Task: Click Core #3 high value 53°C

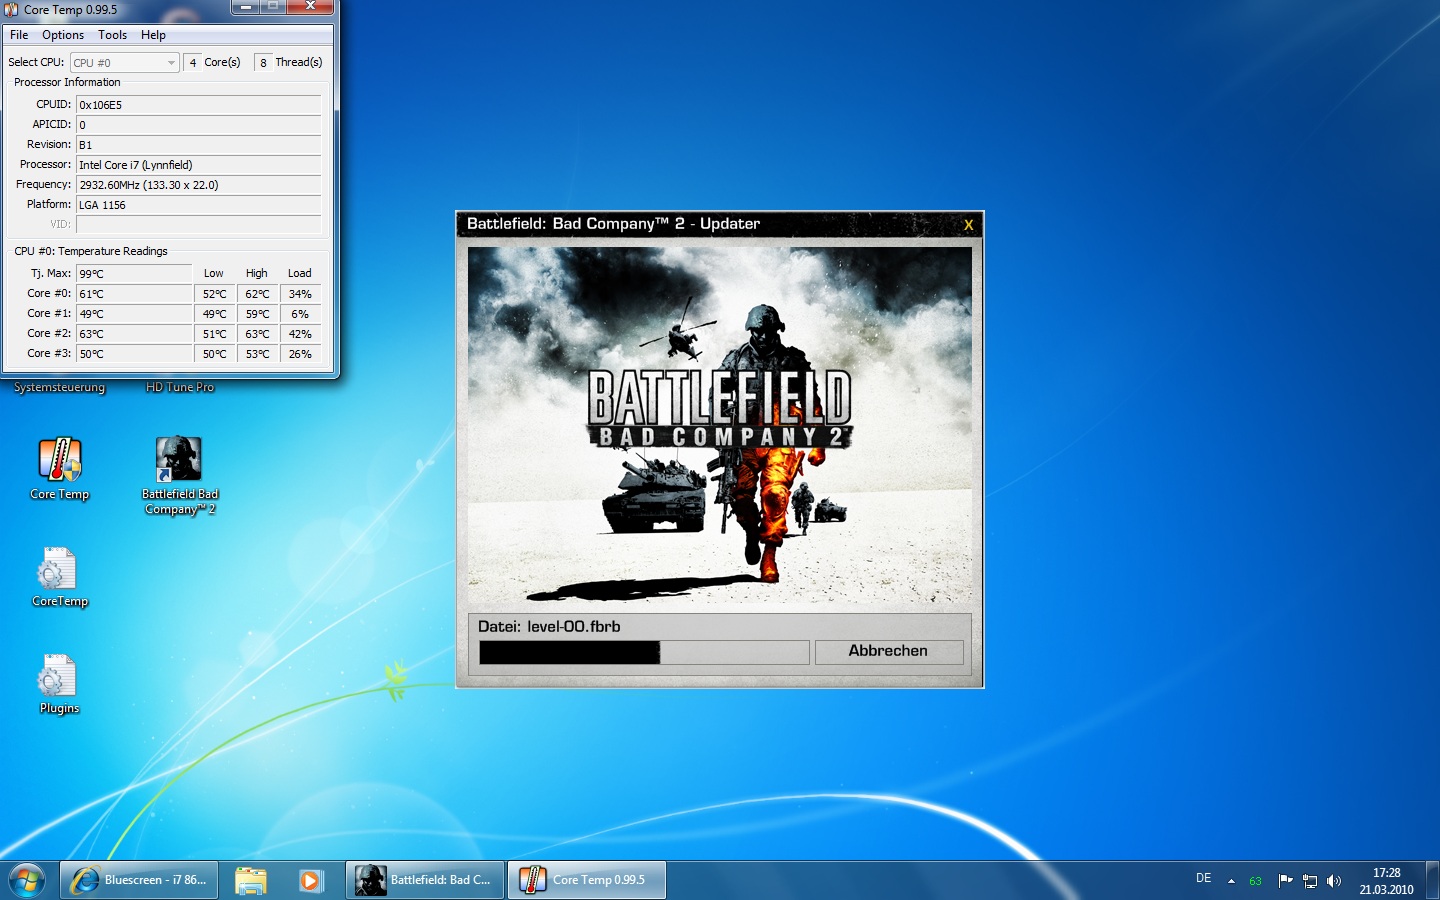Action: [257, 354]
